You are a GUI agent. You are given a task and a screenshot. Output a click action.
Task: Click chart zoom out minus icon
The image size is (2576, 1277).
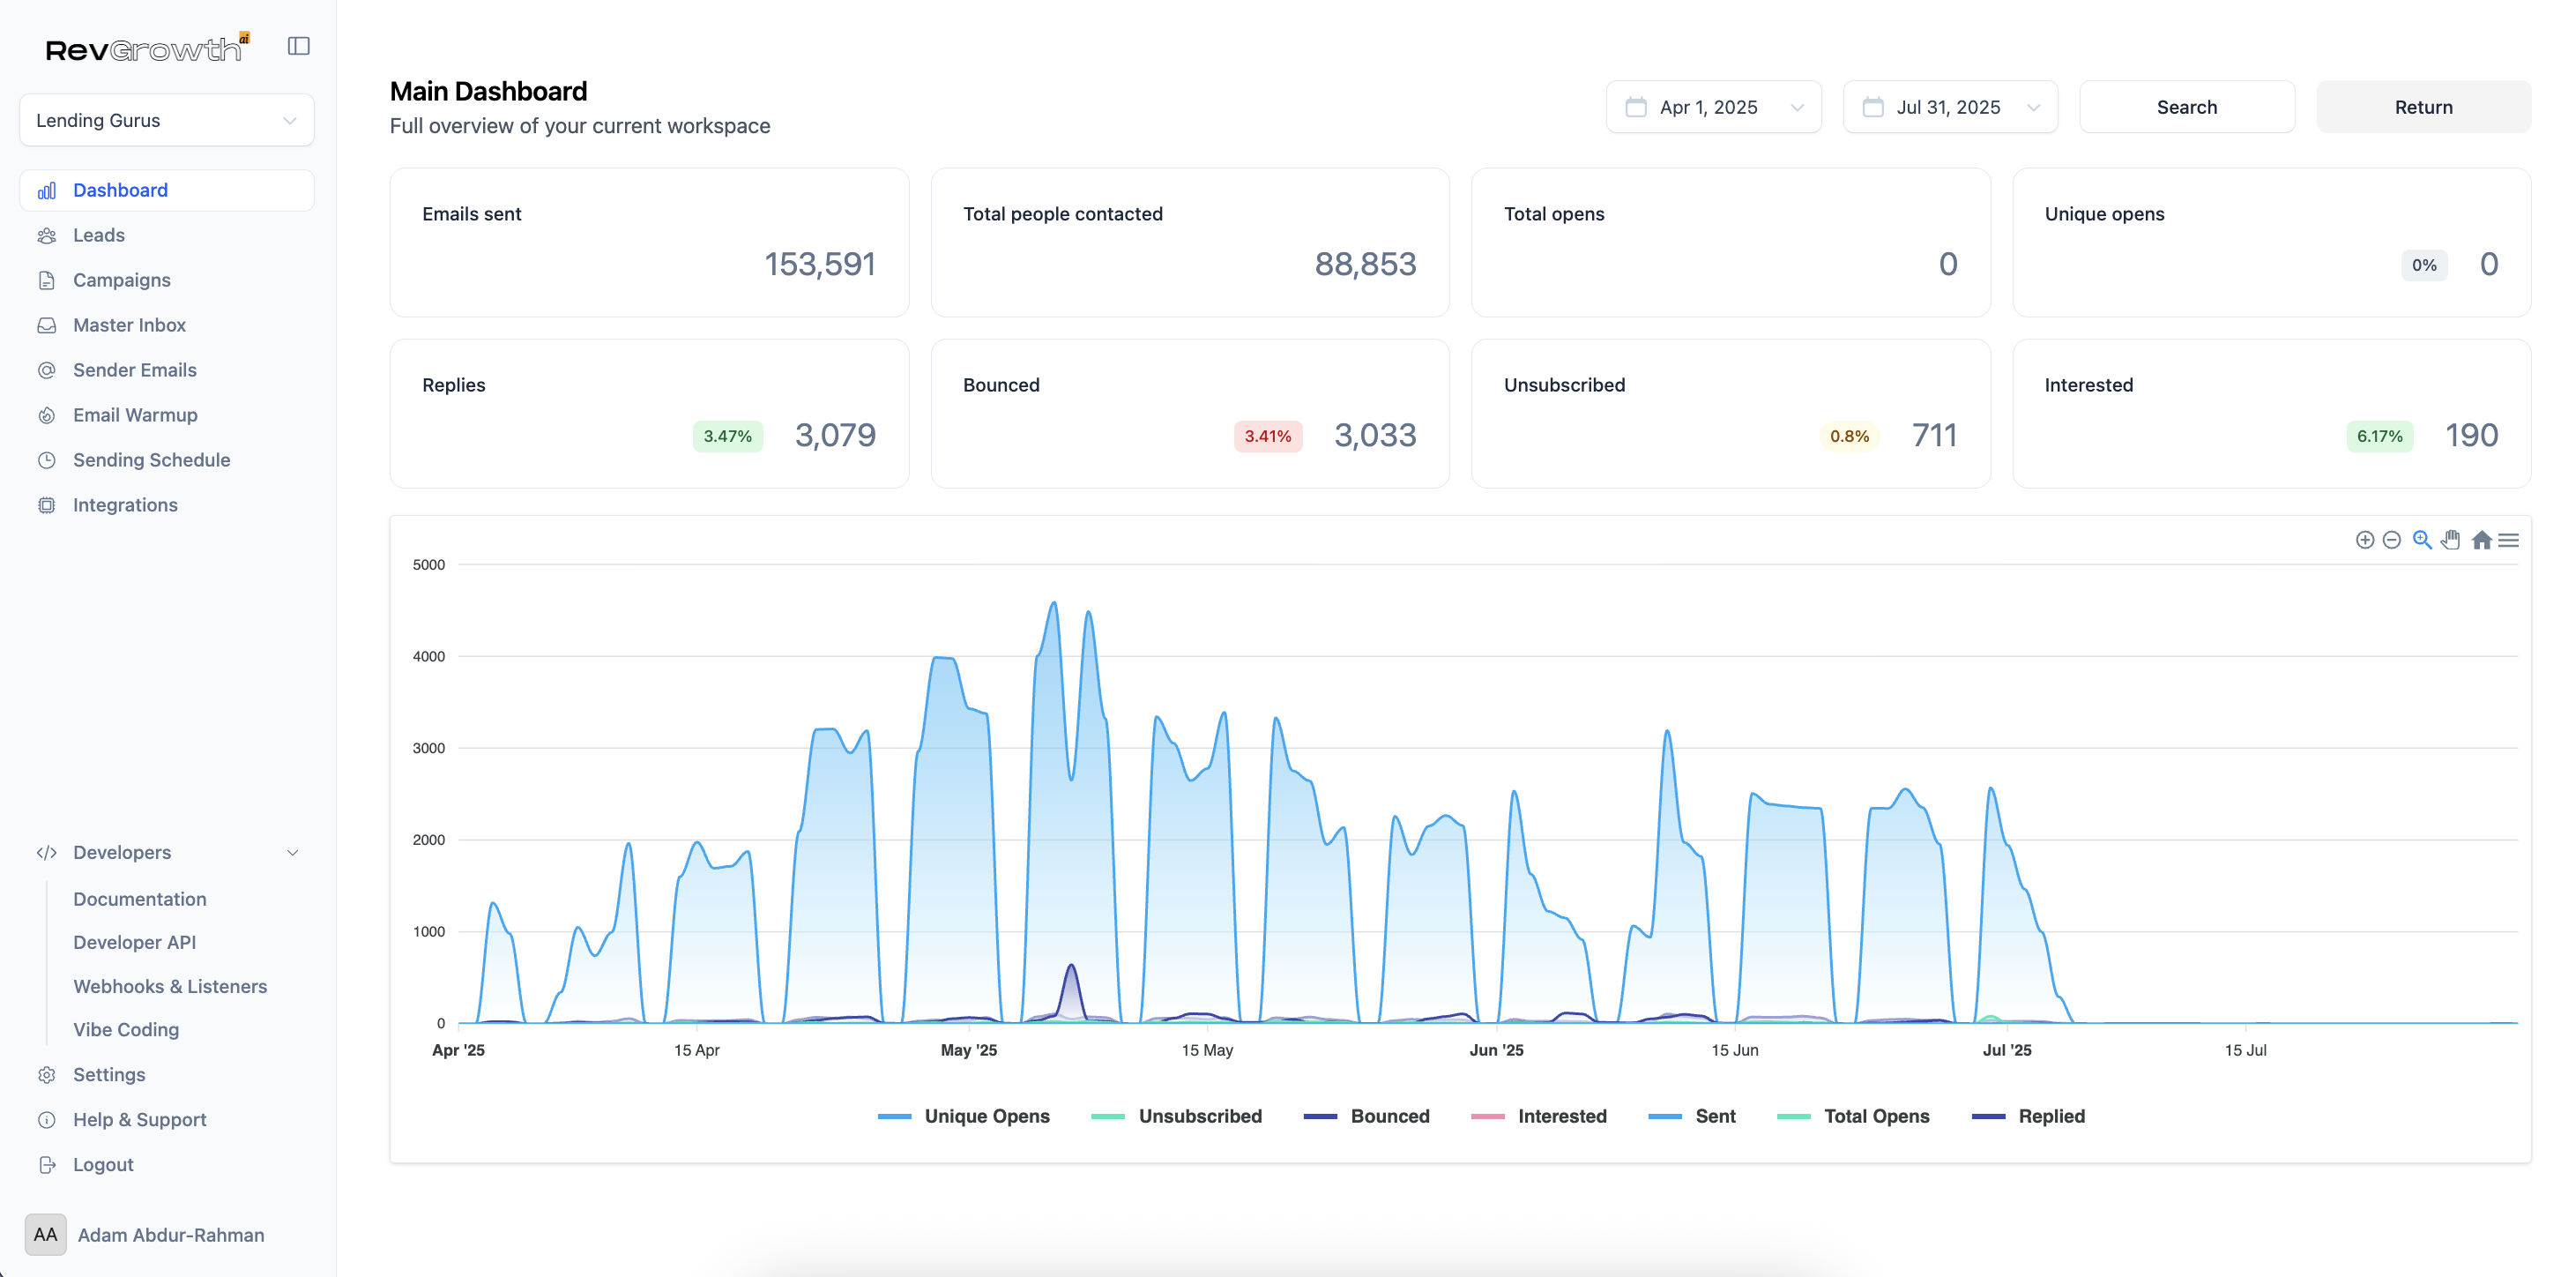[x=2391, y=540]
